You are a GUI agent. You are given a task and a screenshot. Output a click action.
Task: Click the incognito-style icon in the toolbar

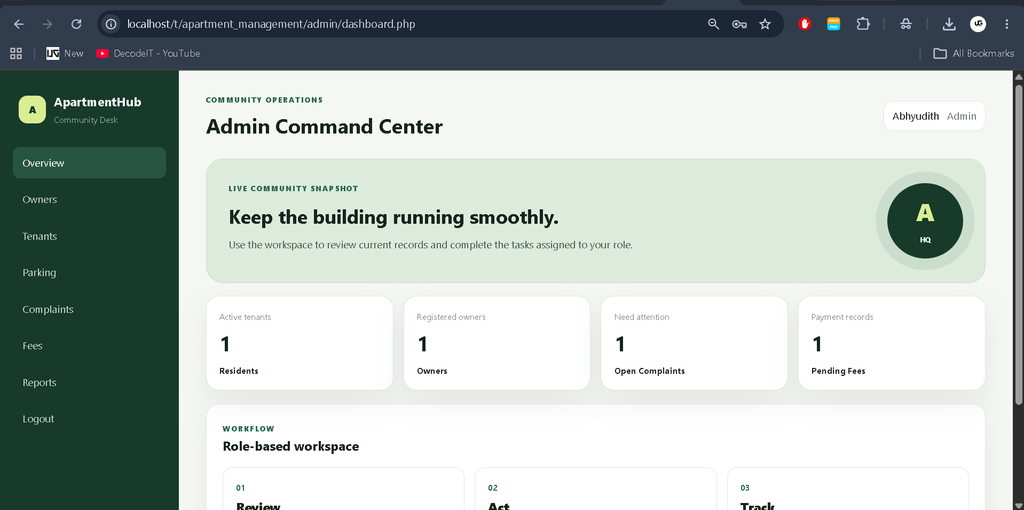[906, 24]
